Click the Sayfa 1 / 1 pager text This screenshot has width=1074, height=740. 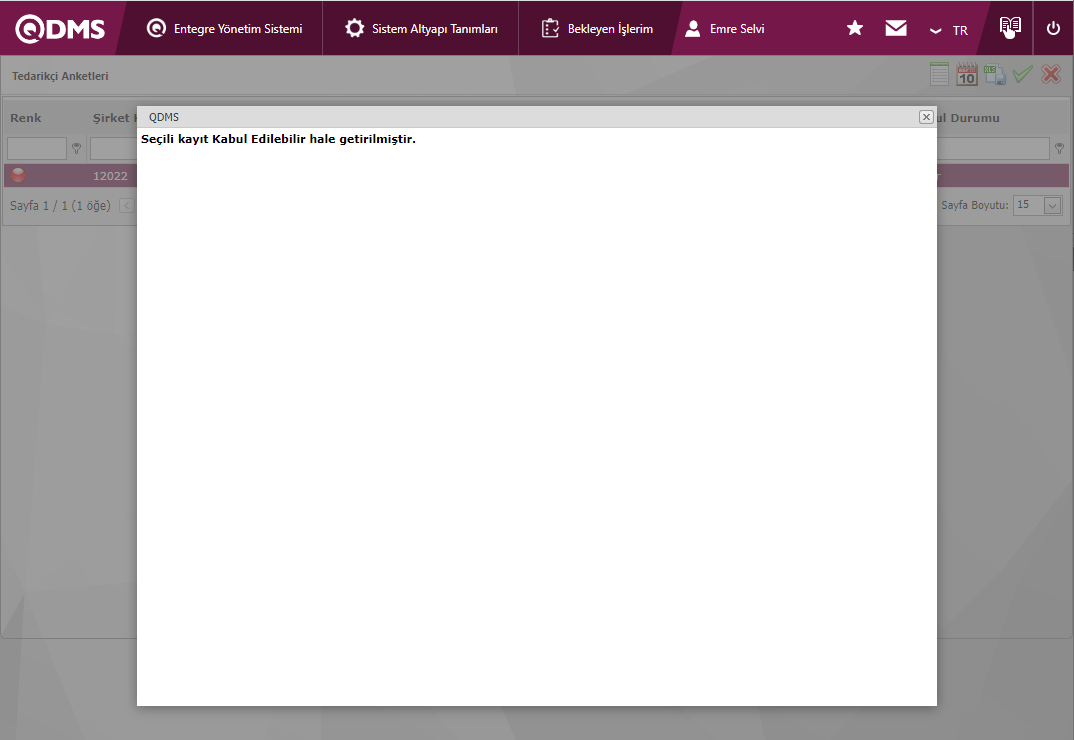pyautogui.click(x=60, y=206)
